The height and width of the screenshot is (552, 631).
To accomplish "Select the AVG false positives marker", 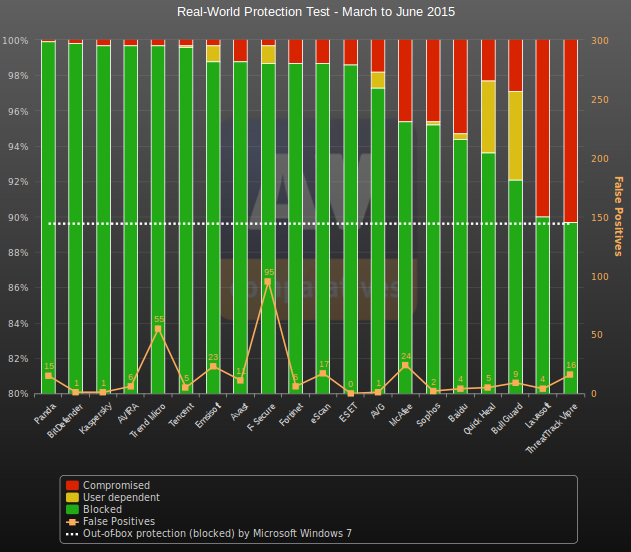I will (378, 392).
